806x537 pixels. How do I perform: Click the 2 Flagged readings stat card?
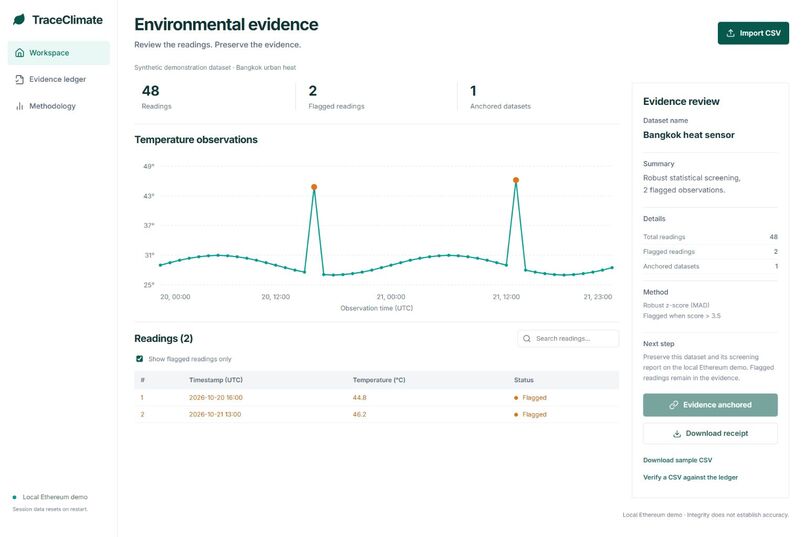click(x=377, y=97)
